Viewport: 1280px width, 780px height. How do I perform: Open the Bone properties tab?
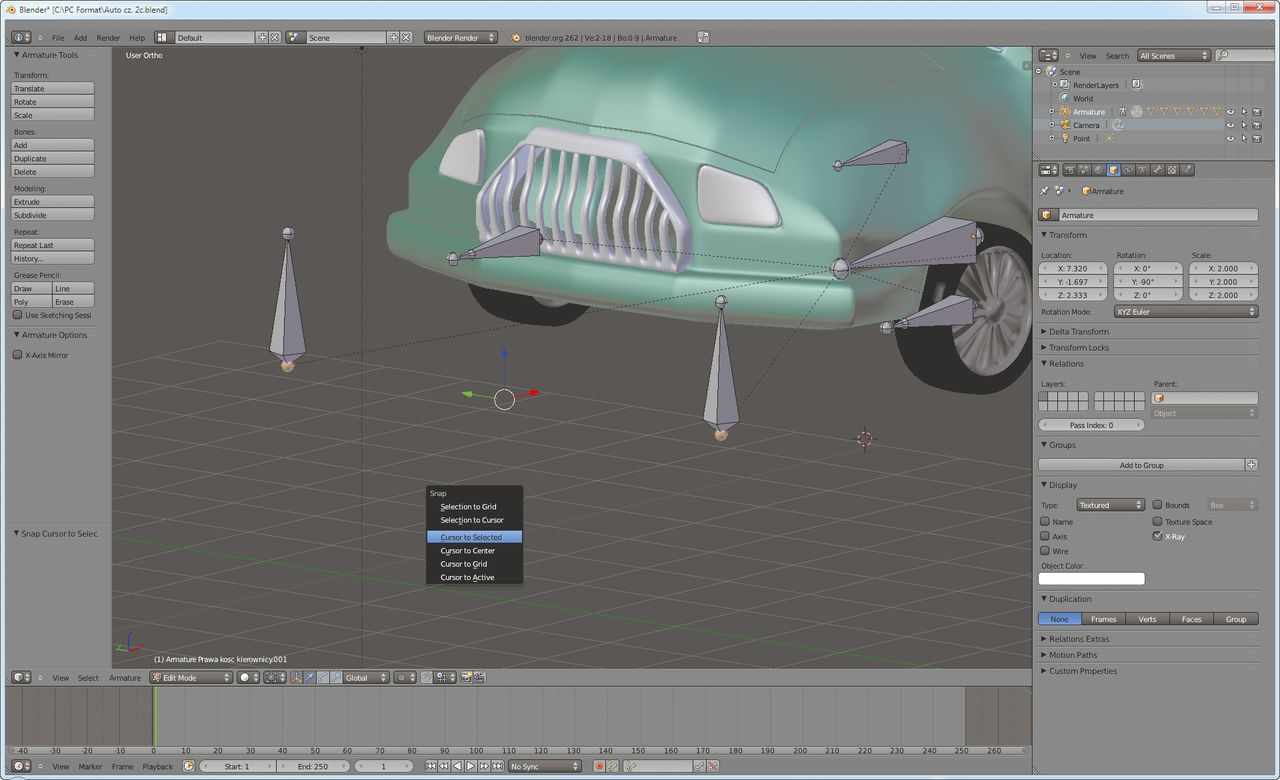click(1157, 170)
